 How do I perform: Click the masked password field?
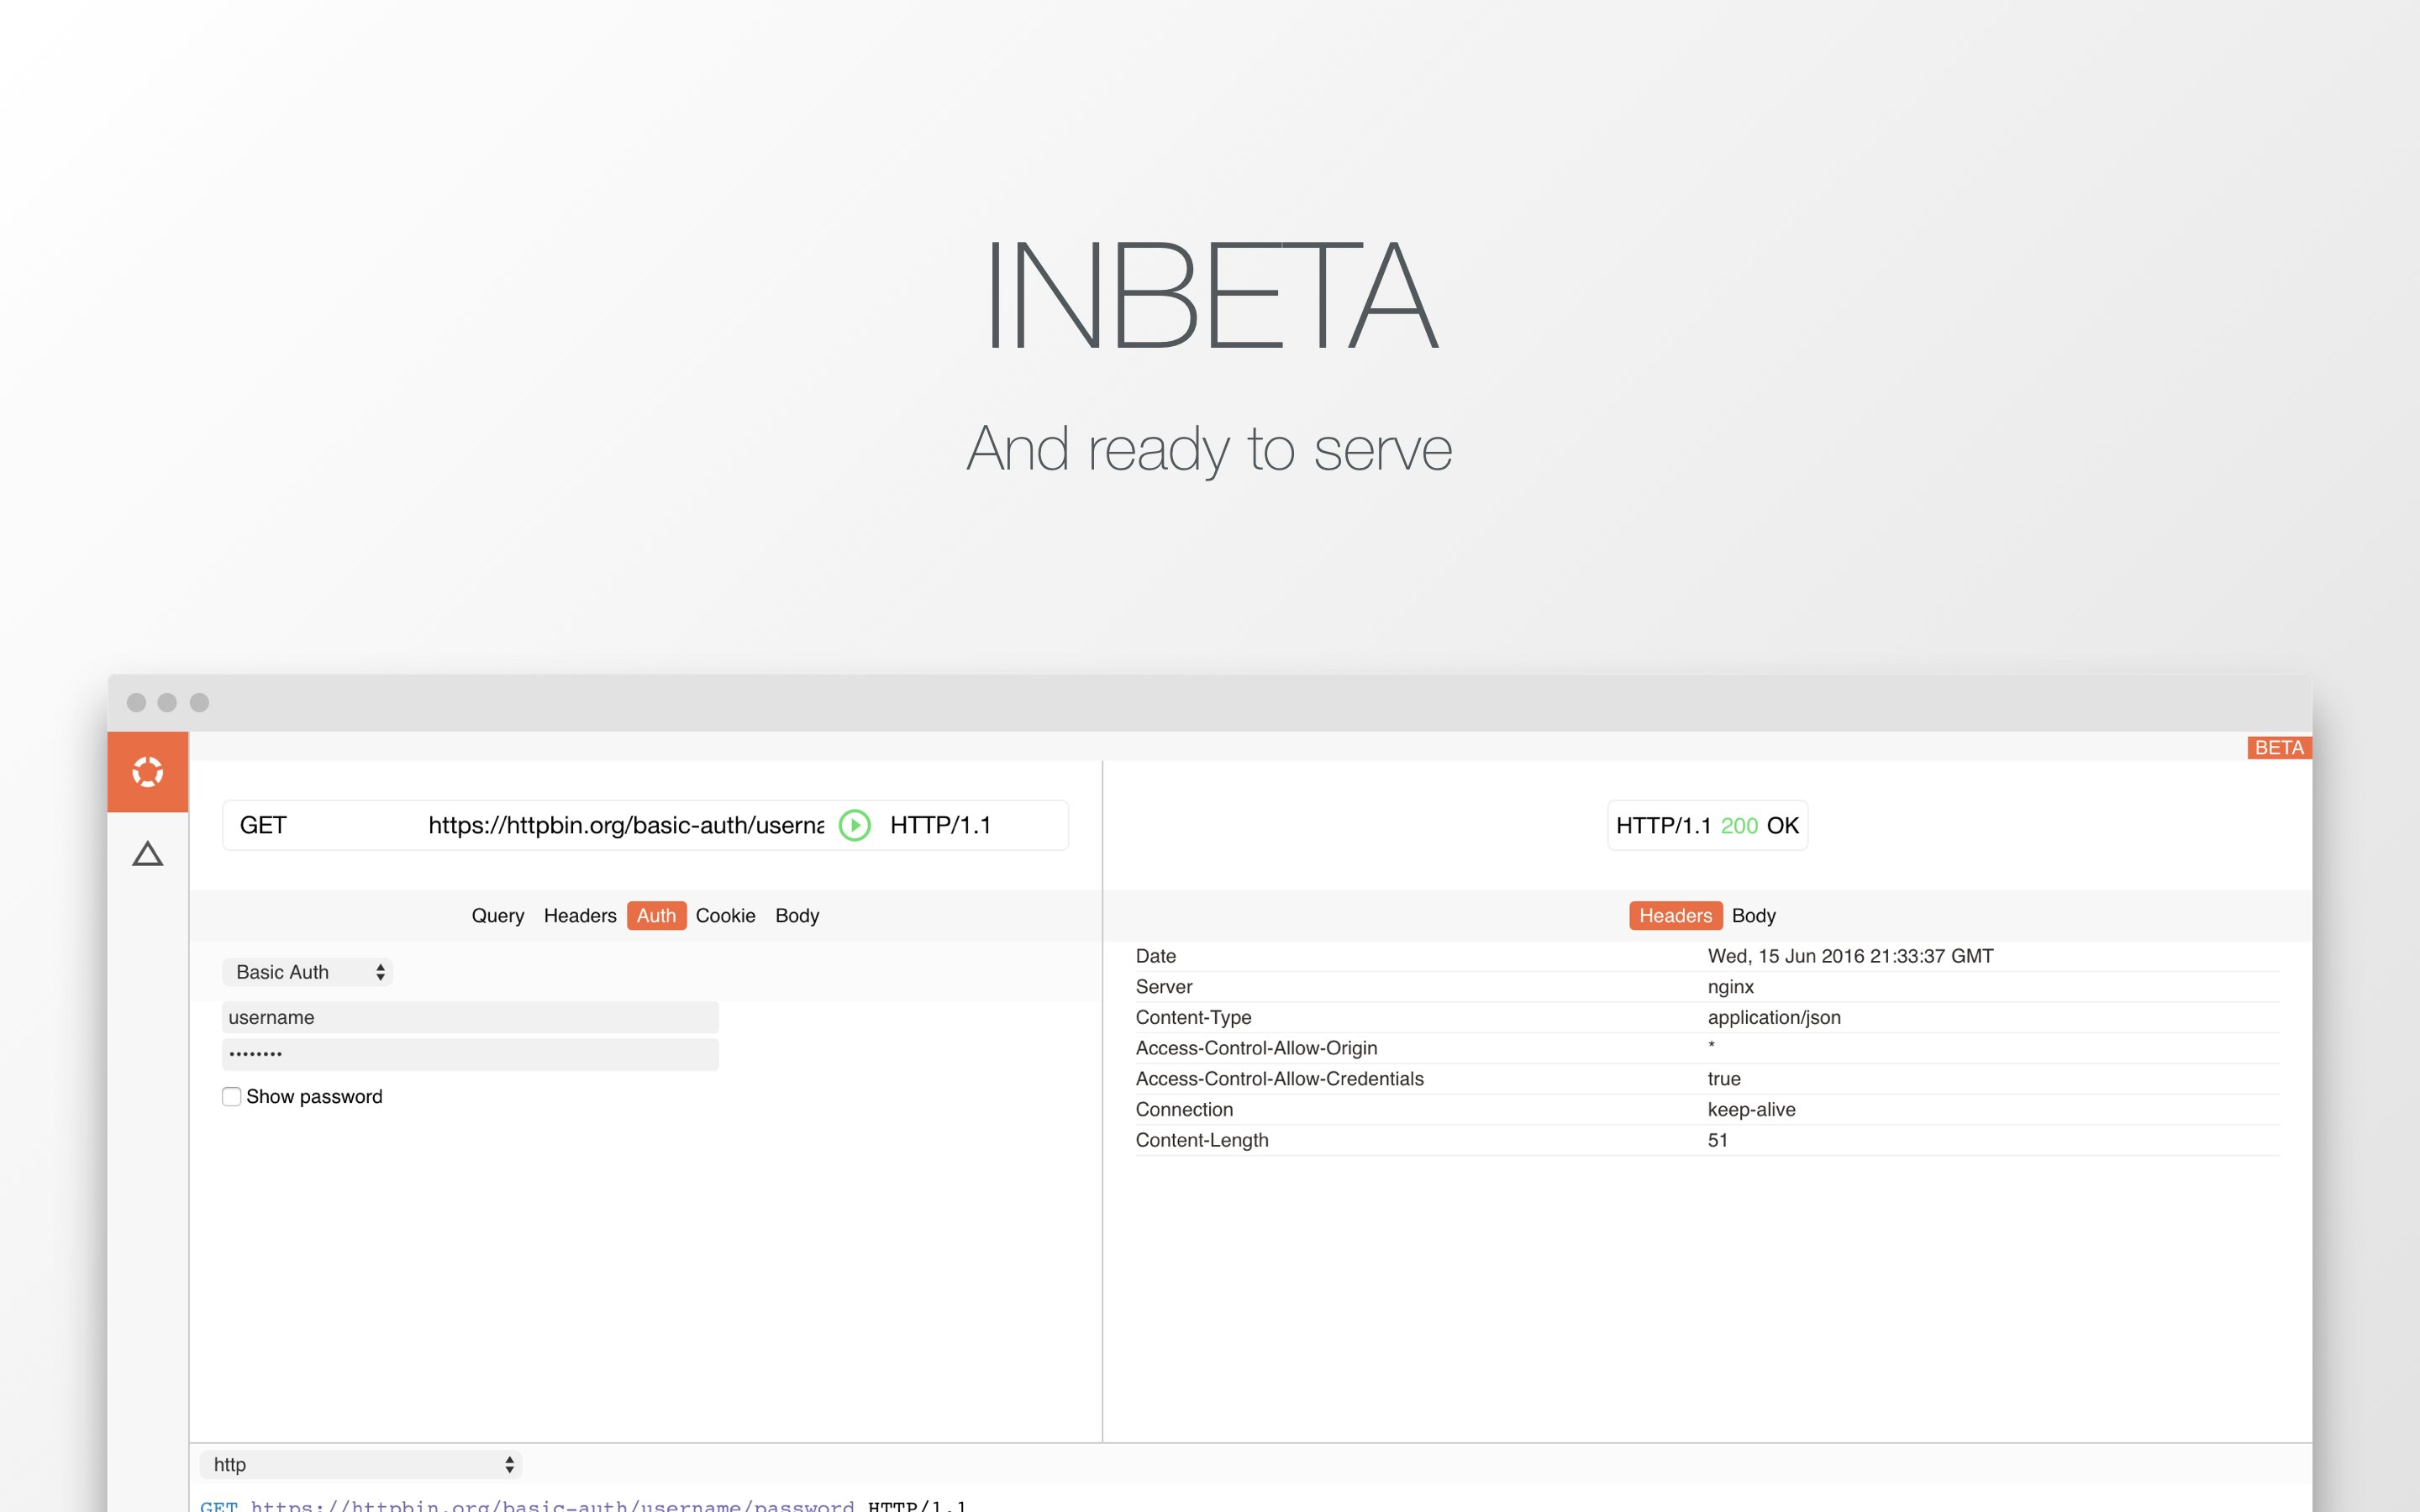coord(470,1054)
